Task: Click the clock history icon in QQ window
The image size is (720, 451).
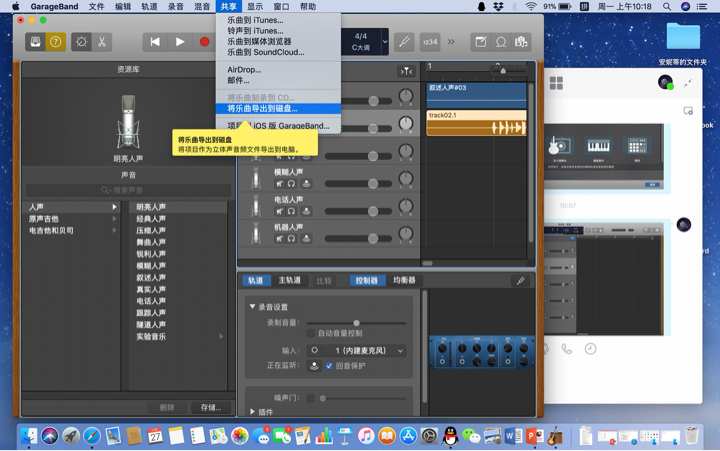Action: pos(591,349)
